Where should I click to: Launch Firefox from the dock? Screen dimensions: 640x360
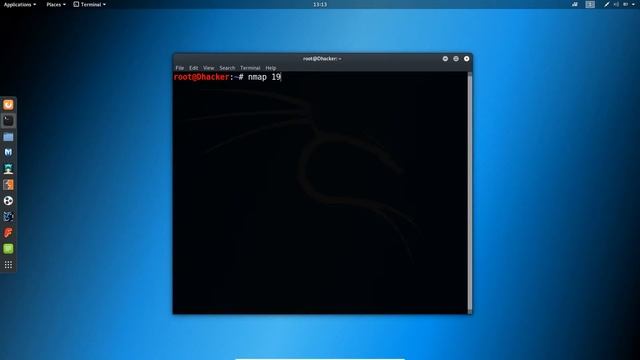[8, 105]
